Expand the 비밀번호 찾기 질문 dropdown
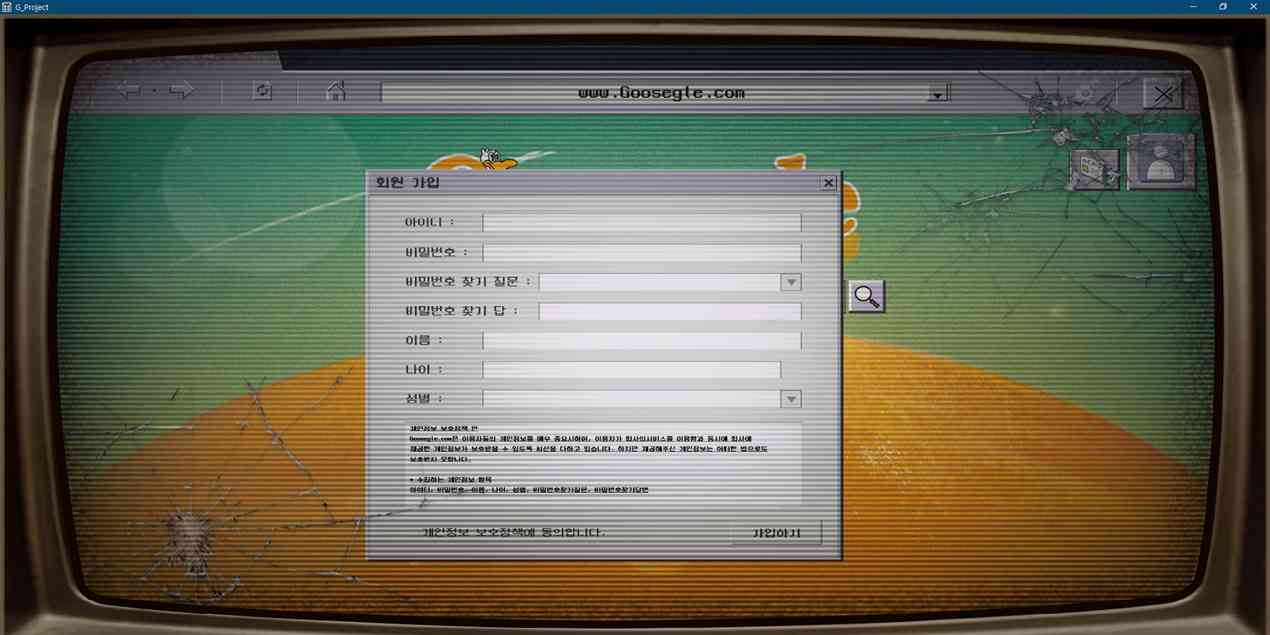This screenshot has width=1270, height=635. 791,283
